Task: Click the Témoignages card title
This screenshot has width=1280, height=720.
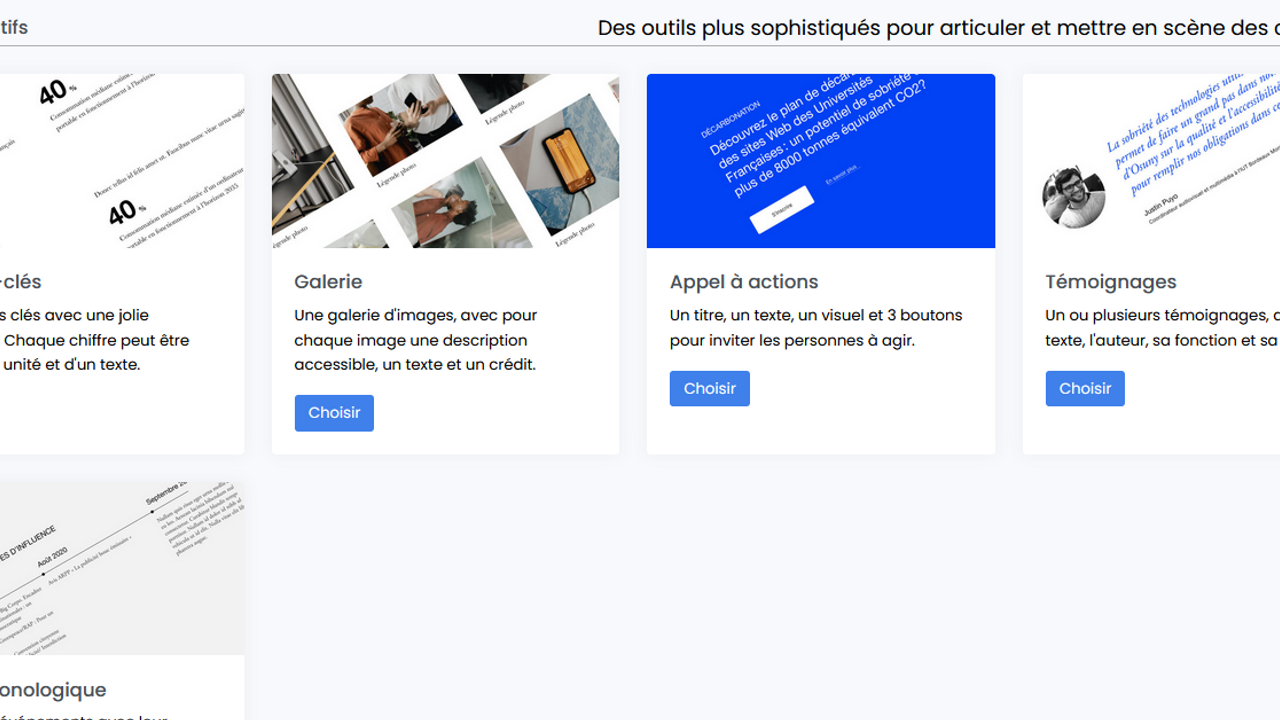Action: tap(1111, 282)
